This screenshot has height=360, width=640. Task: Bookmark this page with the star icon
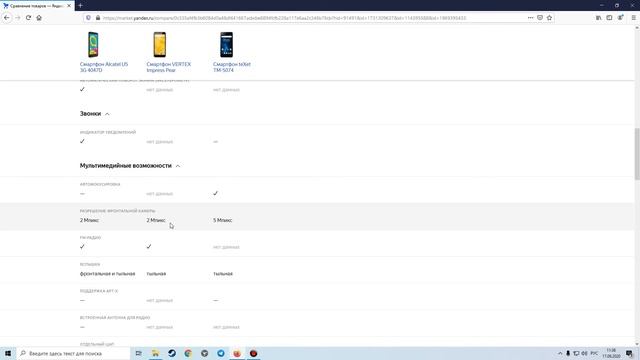point(549,18)
